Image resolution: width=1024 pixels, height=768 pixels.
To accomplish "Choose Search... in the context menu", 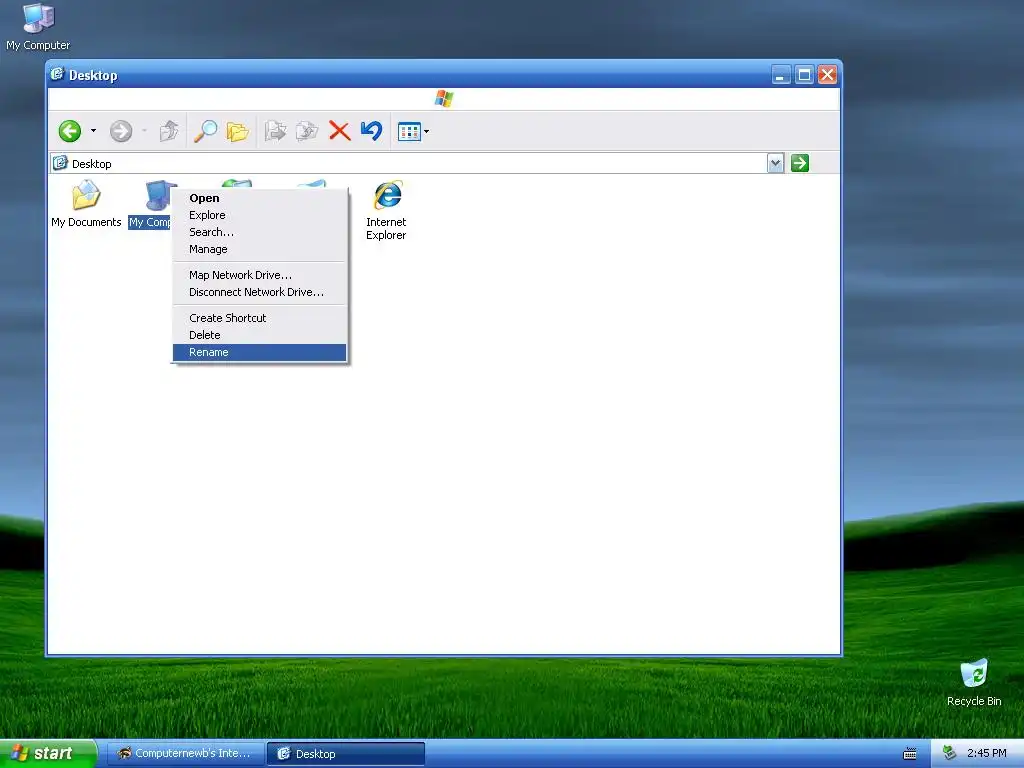I will 259,232.
